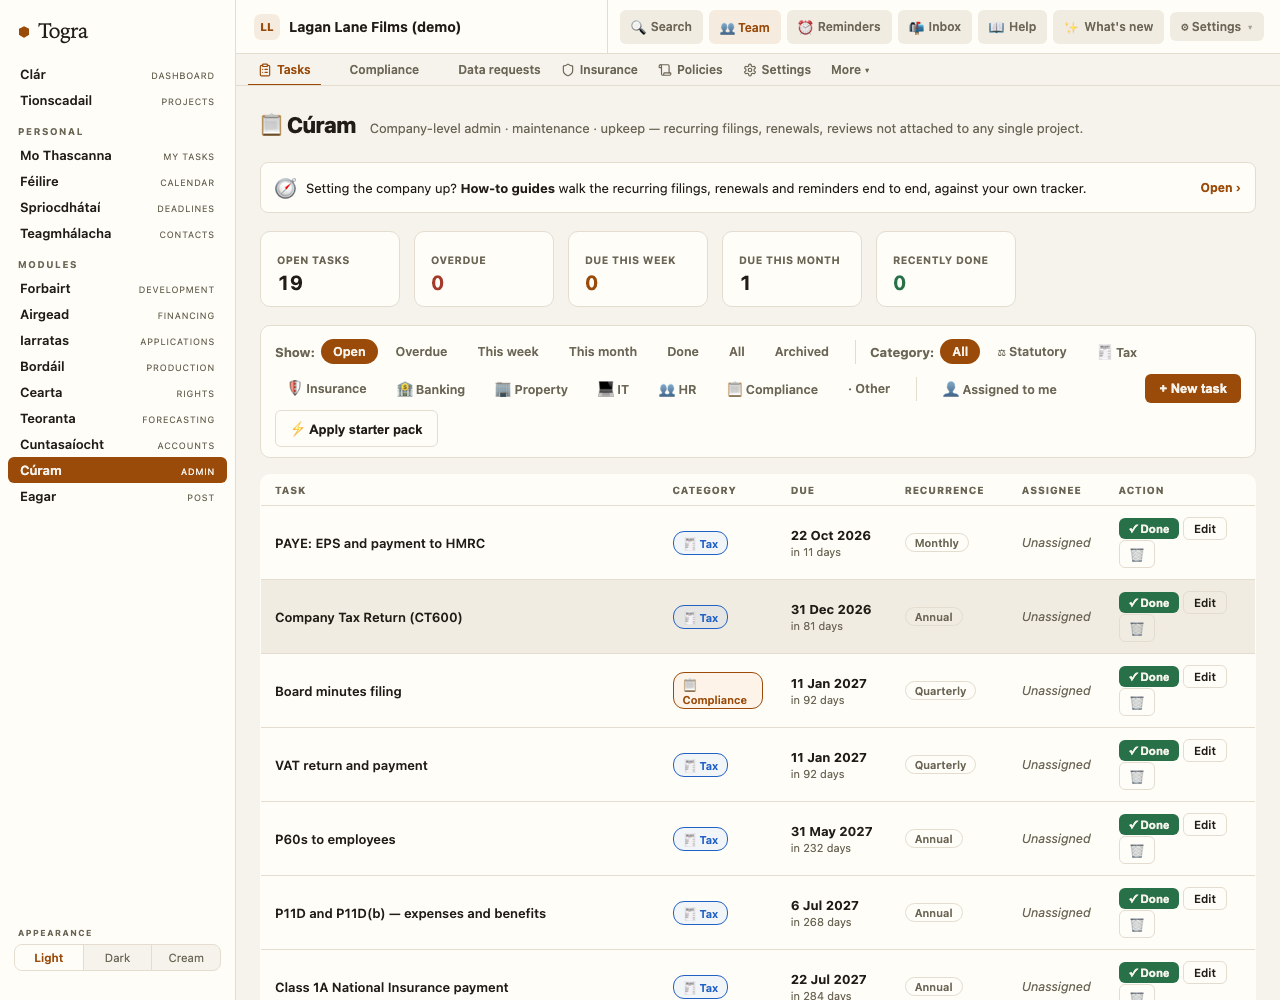Click the Help book icon button

coord(1012,27)
